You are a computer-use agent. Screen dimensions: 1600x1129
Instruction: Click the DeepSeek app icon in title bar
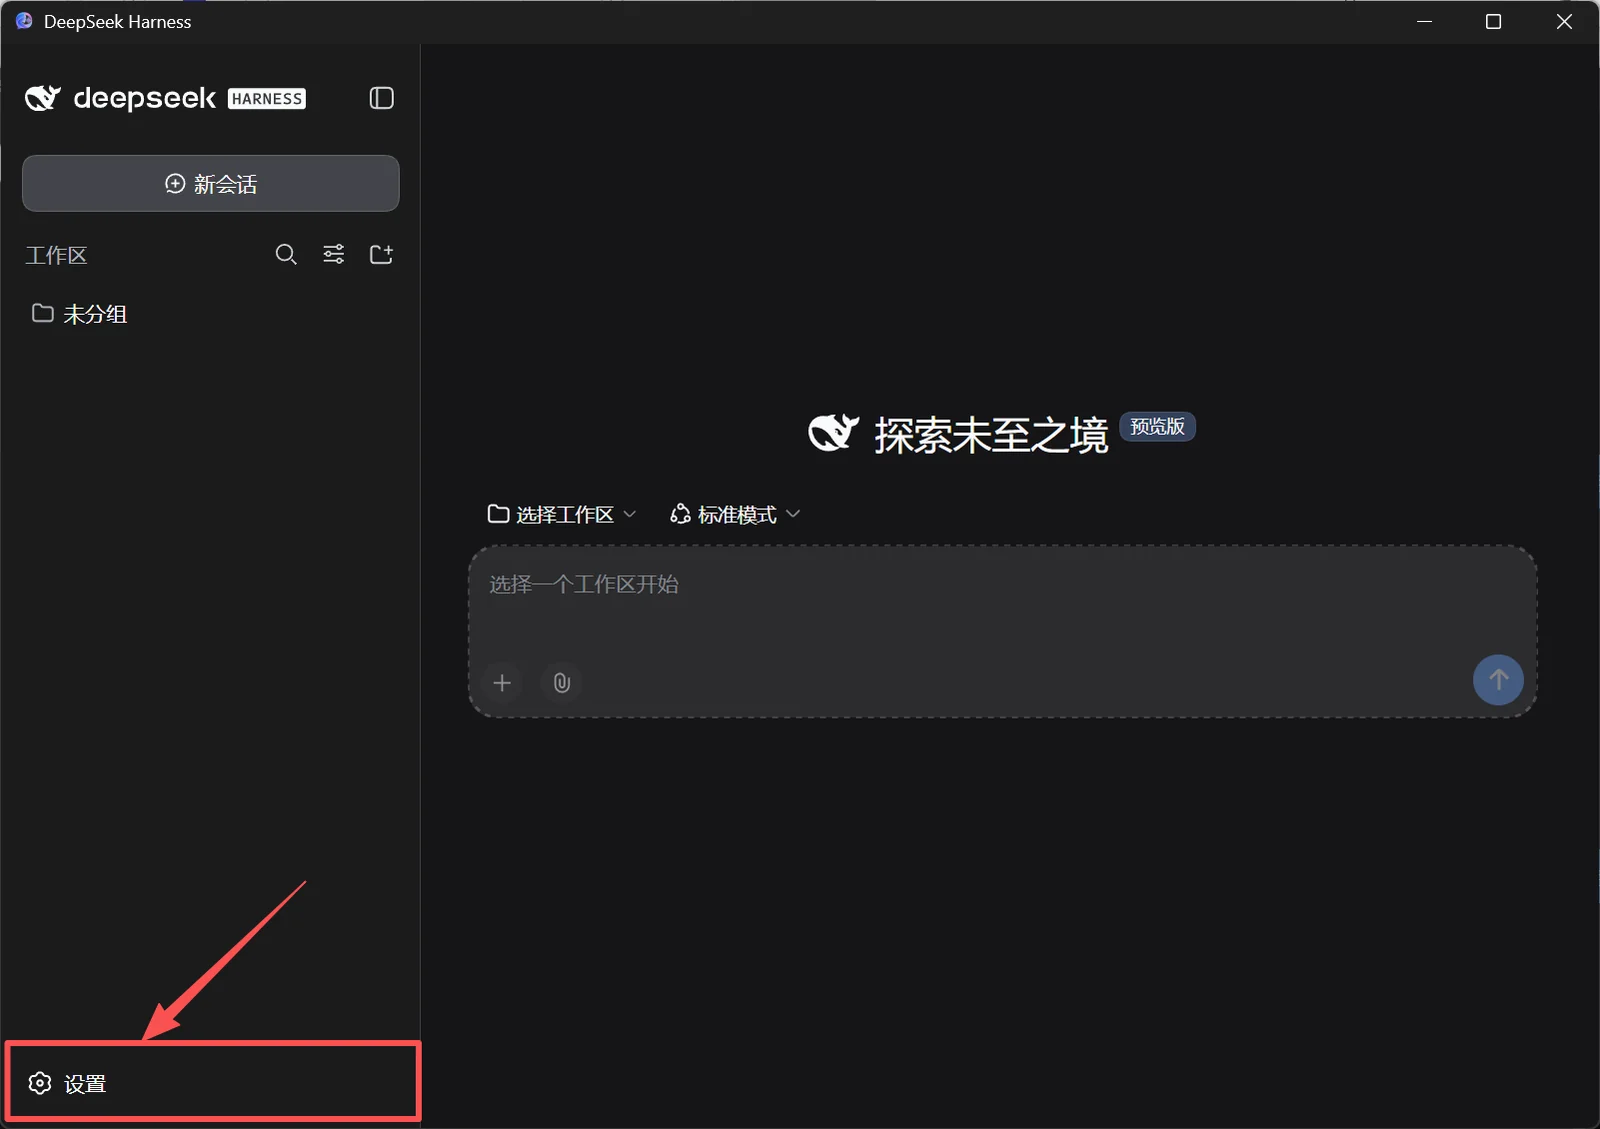click(24, 21)
